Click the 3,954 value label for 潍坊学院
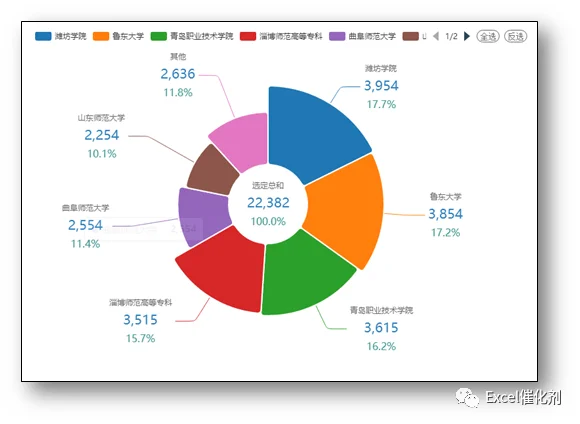This screenshot has height=424, width=580. pos(381,86)
